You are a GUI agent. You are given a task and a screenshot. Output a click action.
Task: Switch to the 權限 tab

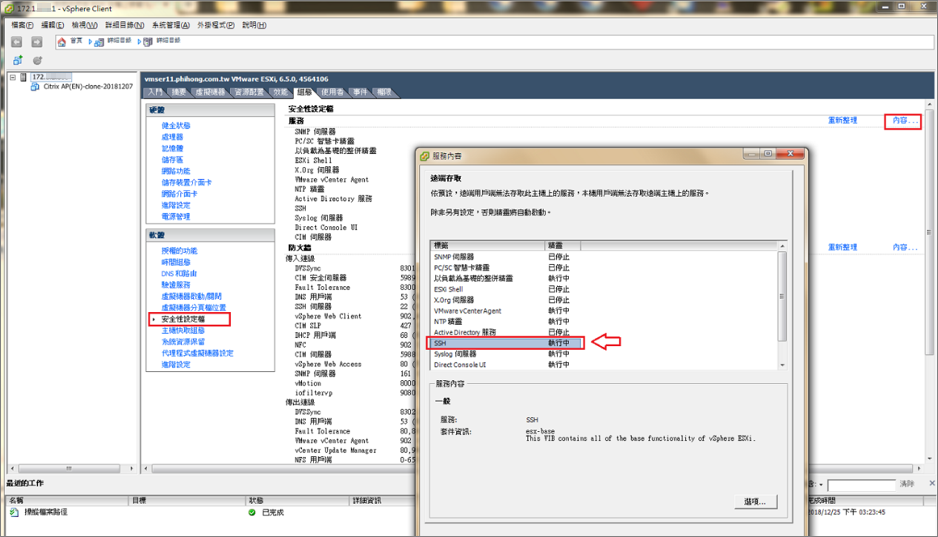384,92
